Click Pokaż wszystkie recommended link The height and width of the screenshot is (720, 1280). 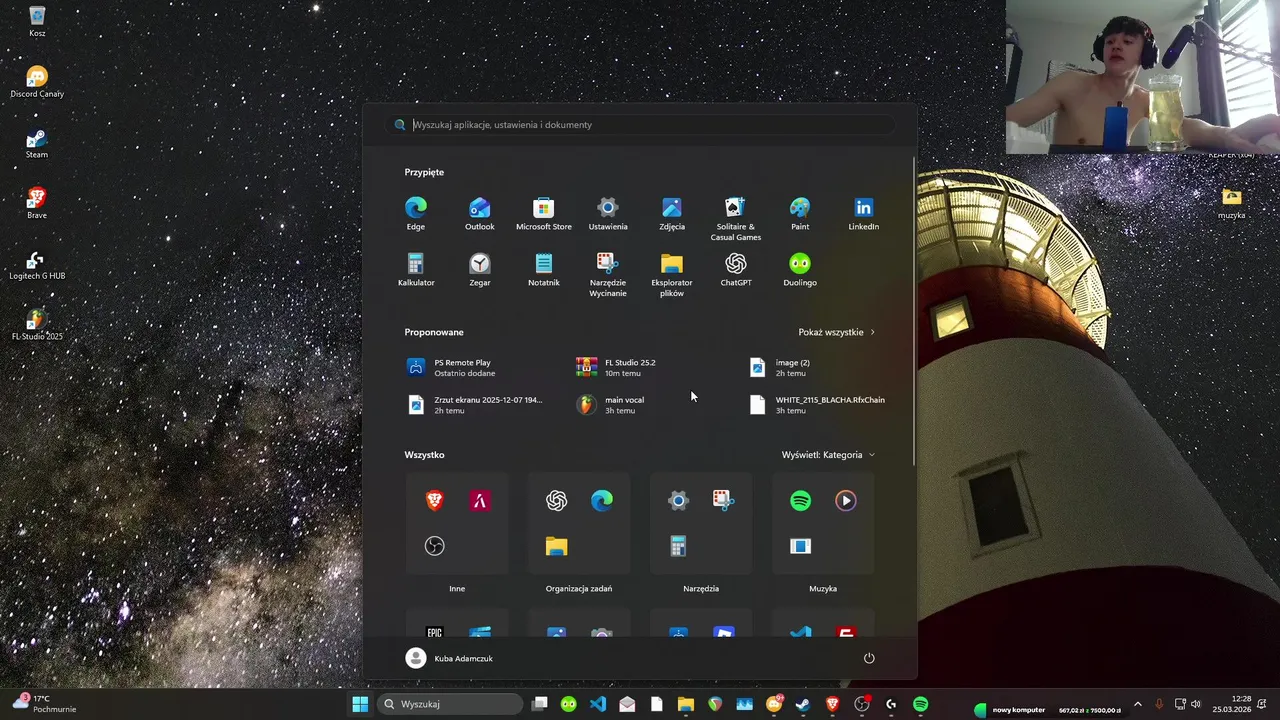click(836, 332)
